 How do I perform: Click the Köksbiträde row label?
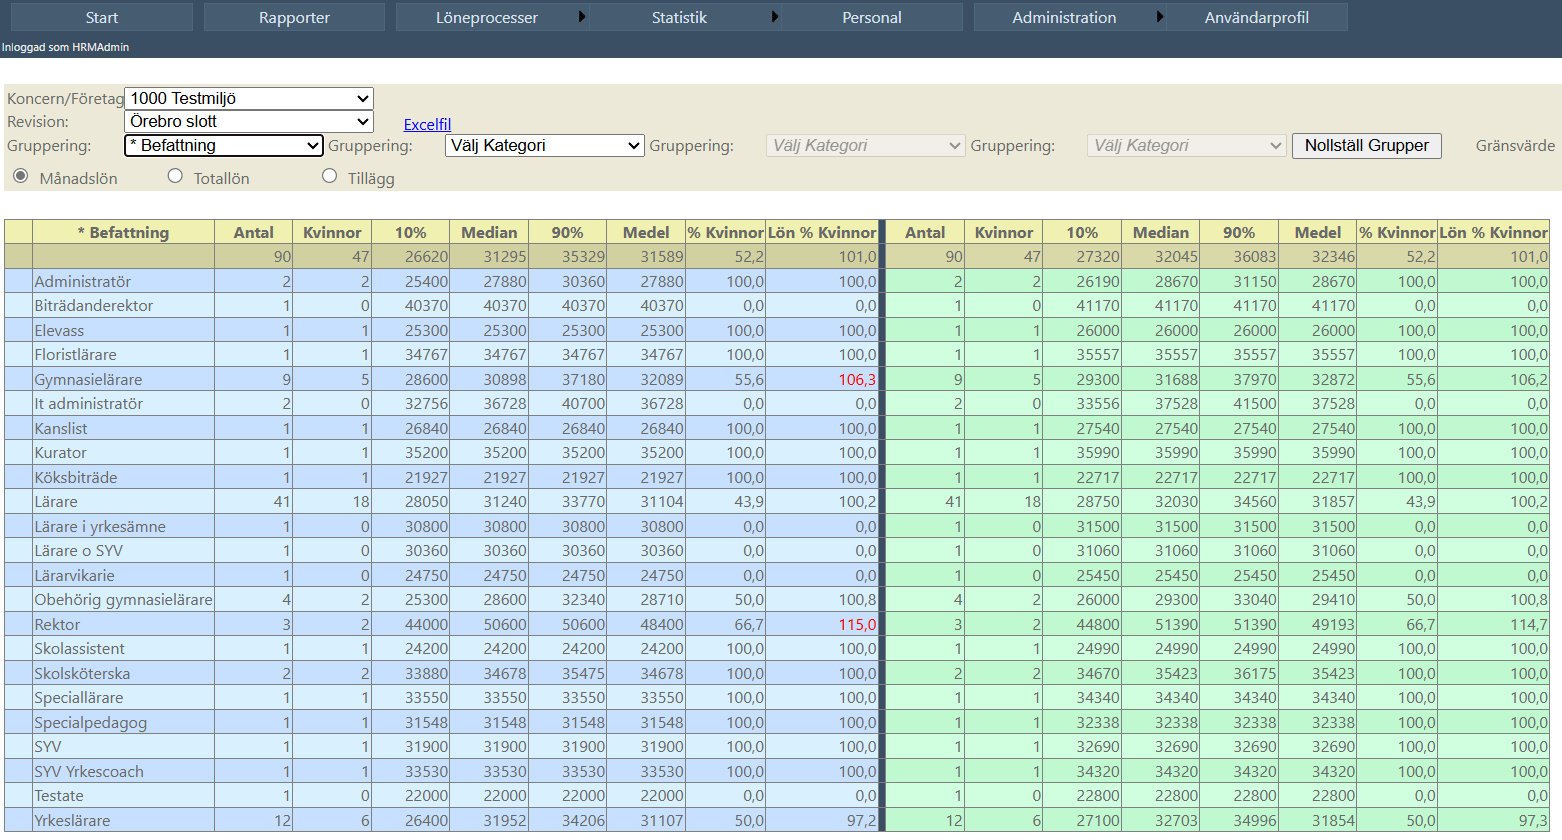76,478
